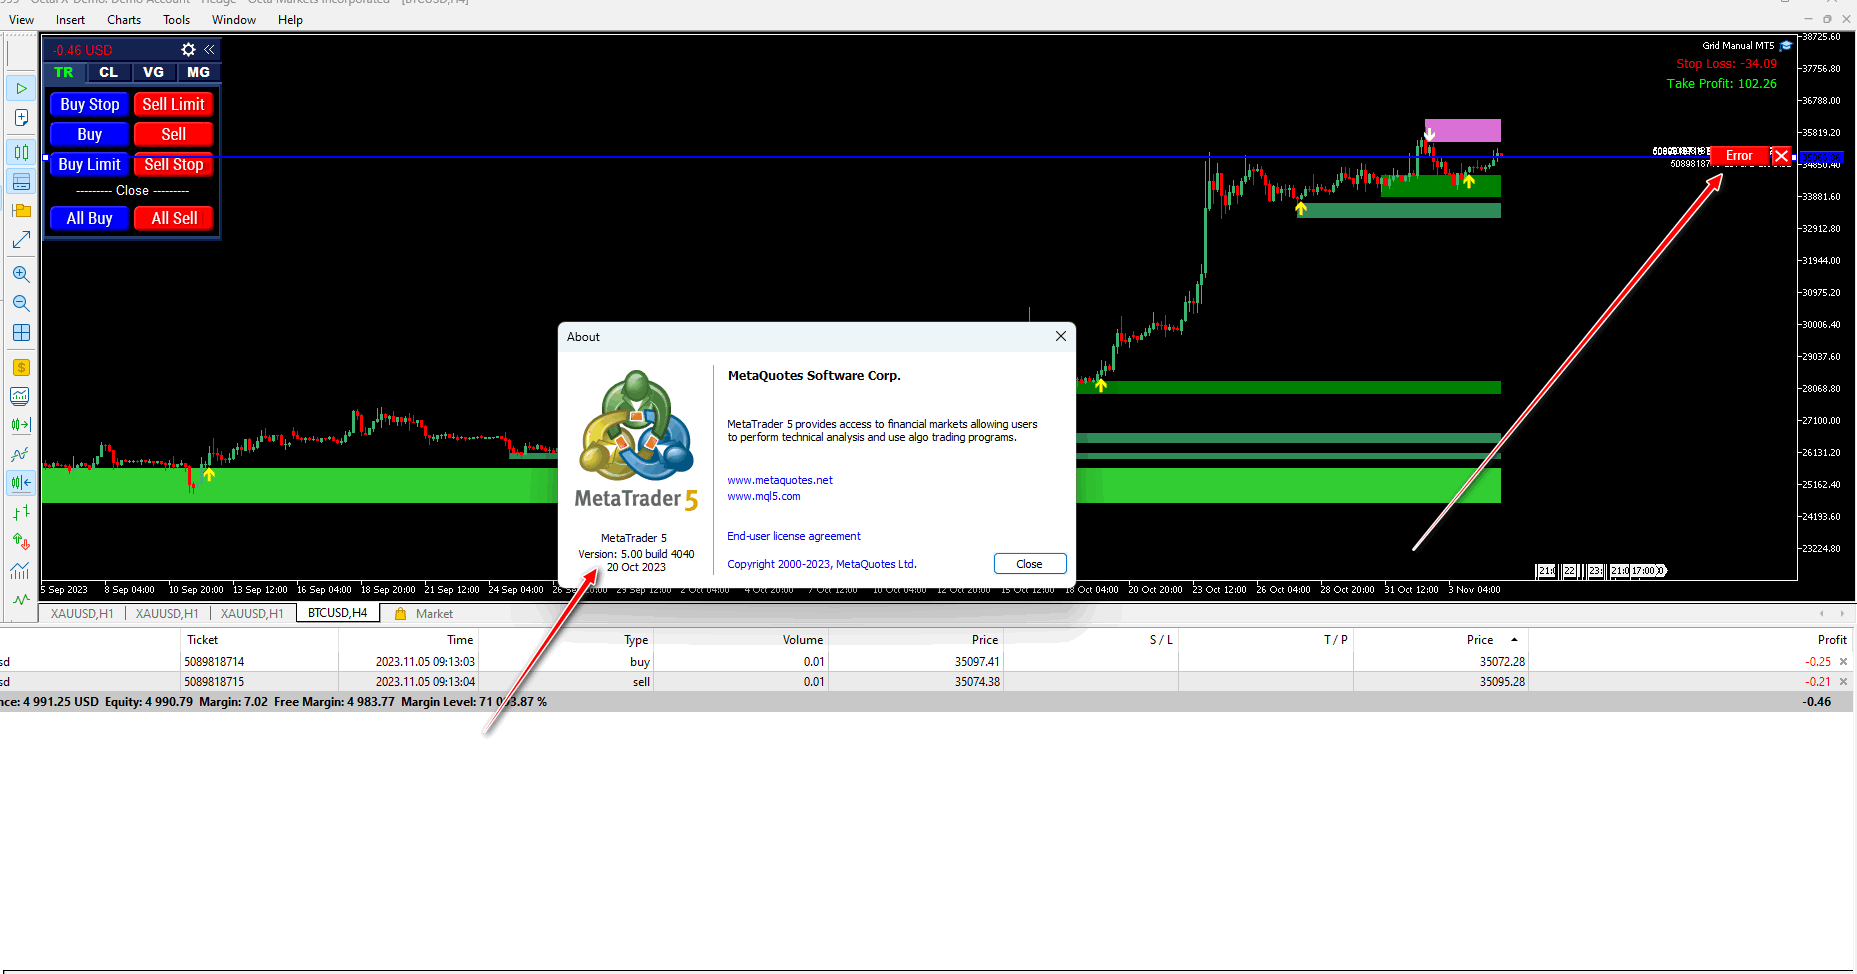Dismiss the red Error label with X

coord(1781,156)
